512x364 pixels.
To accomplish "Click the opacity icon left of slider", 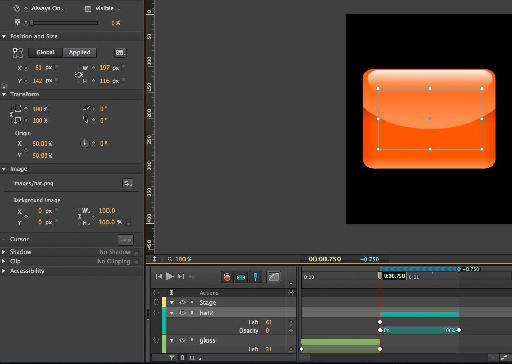I will pyautogui.click(x=17, y=22).
